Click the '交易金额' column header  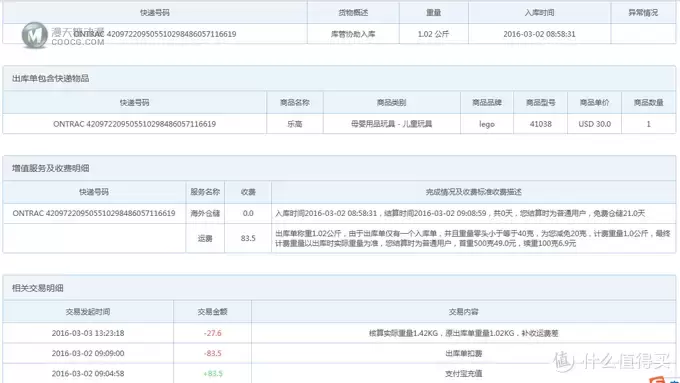pyautogui.click(x=212, y=311)
